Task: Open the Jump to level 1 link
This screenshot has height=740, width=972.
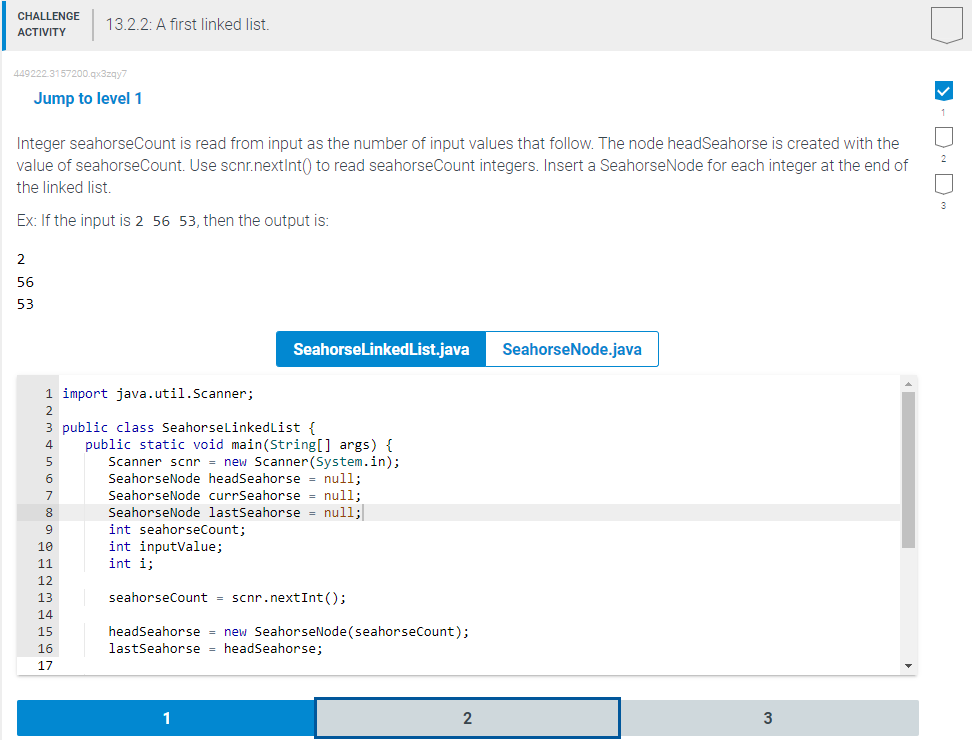Action: (x=88, y=98)
